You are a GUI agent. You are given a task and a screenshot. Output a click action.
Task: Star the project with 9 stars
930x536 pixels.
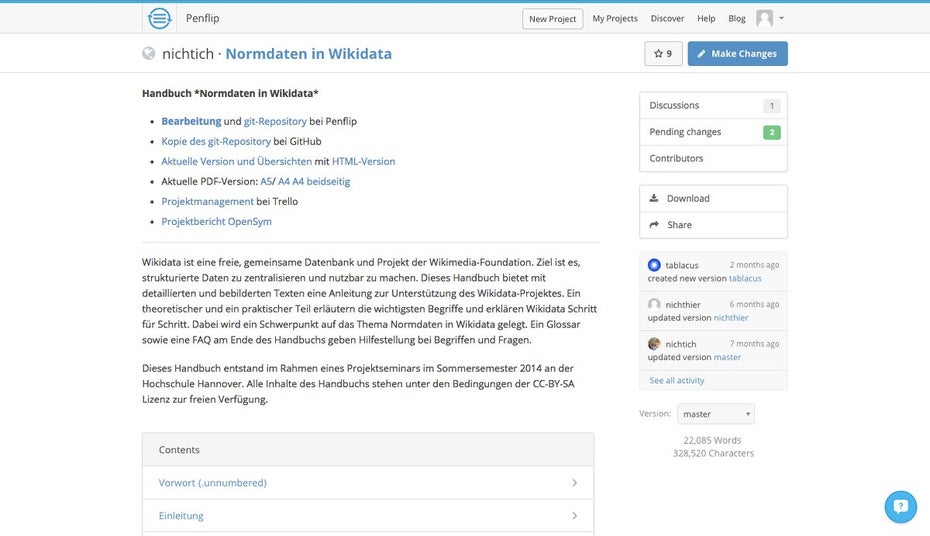point(663,53)
